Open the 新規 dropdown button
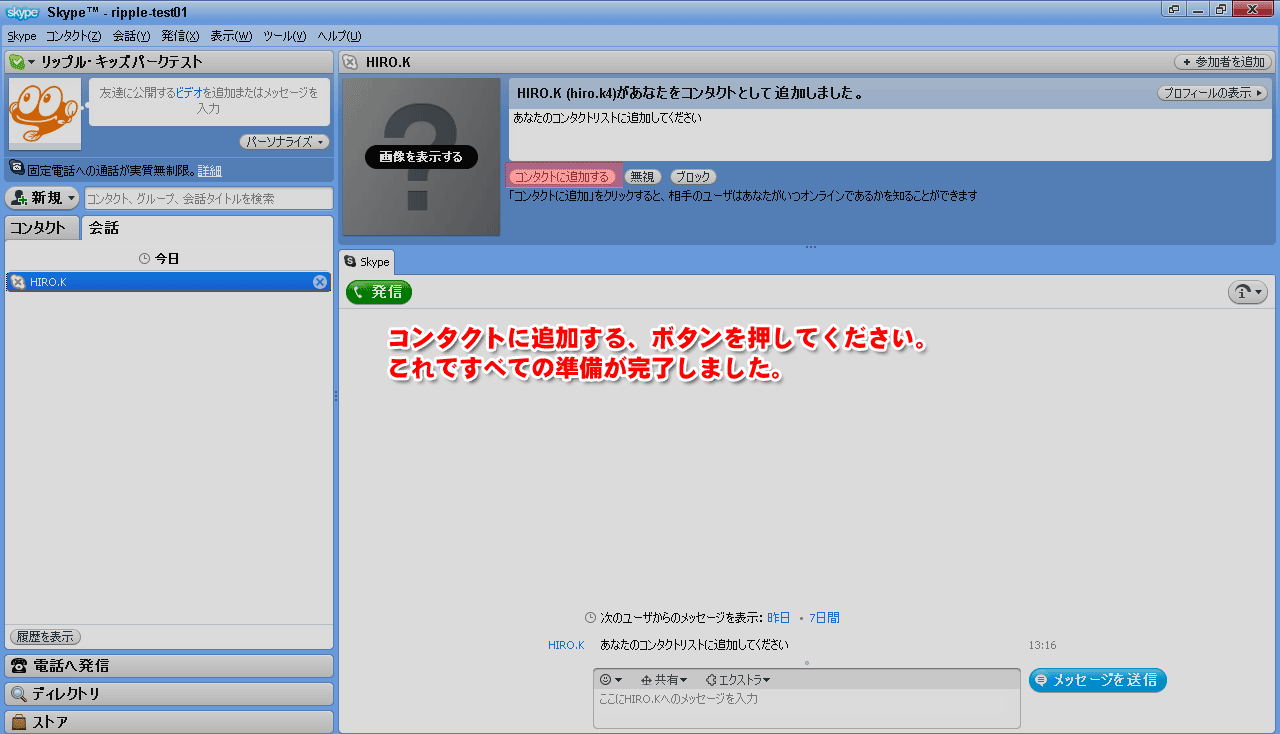The height and width of the screenshot is (734, 1280). coord(42,198)
